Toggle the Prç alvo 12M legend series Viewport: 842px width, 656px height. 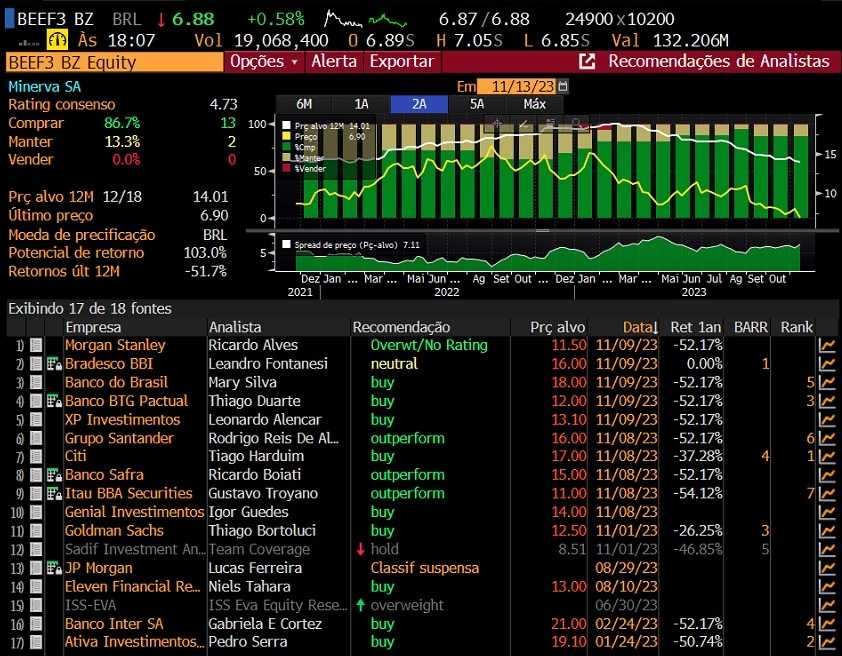click(x=287, y=126)
